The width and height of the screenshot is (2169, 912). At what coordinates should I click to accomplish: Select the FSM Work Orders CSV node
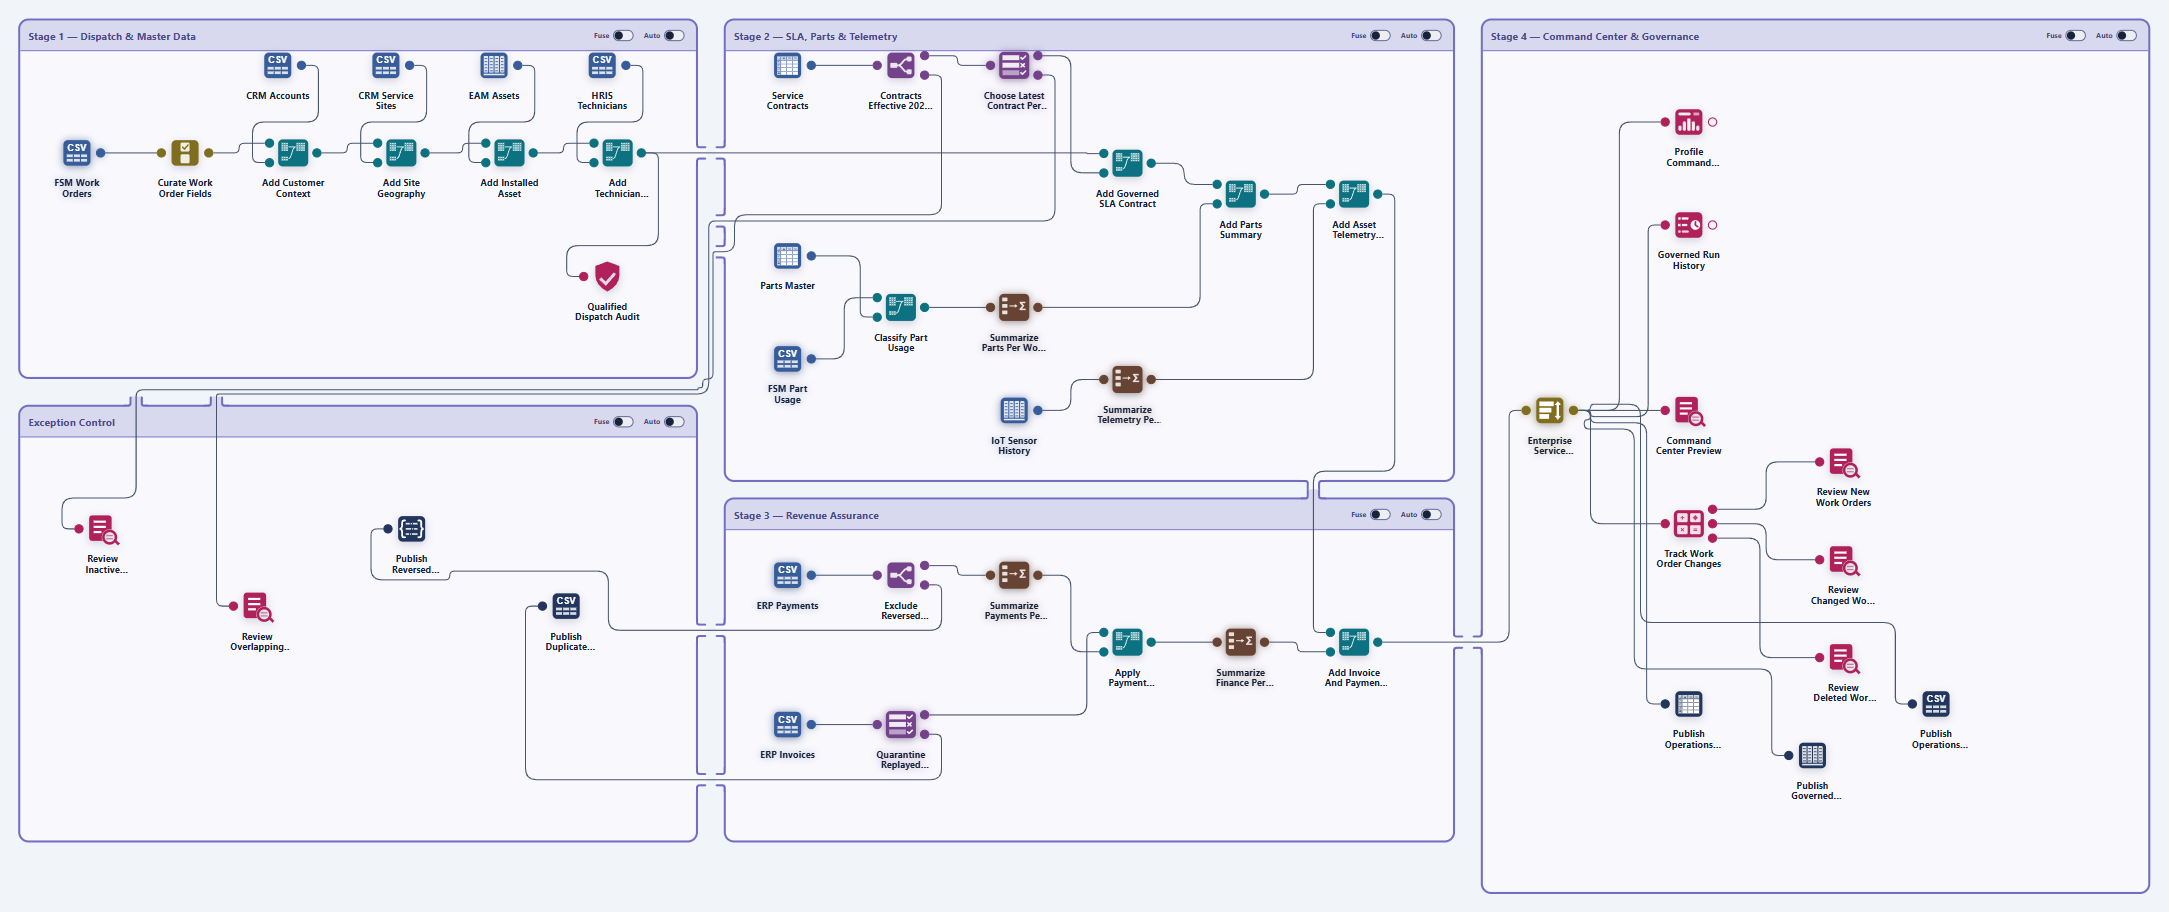point(77,153)
